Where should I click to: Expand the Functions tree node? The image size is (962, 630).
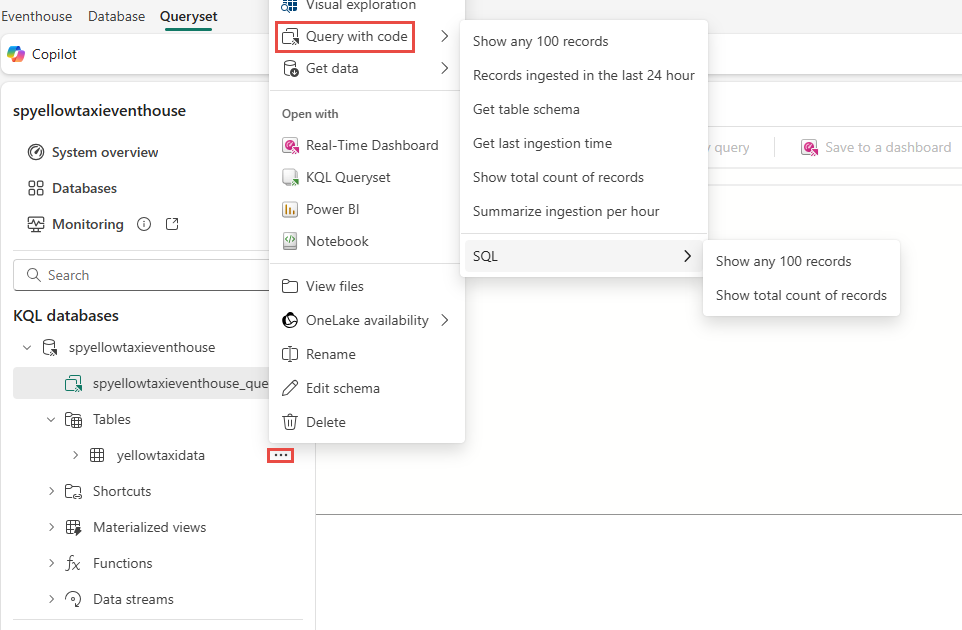coord(51,563)
